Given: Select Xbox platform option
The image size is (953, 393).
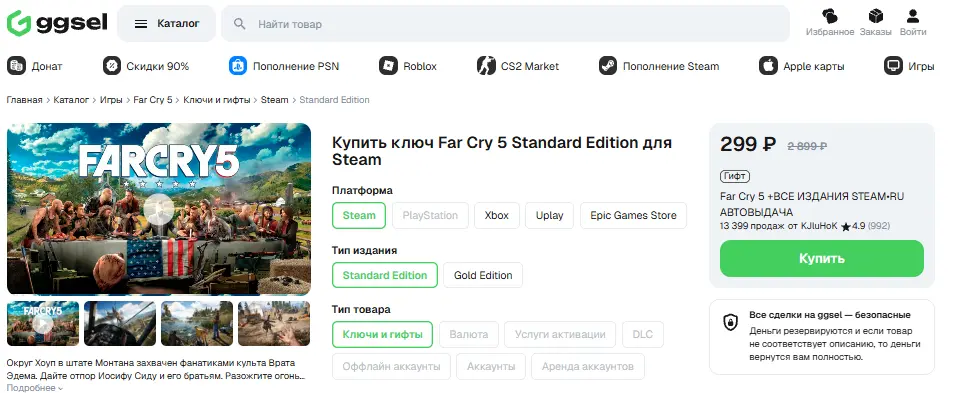Looking at the screenshot, I should pos(497,216).
